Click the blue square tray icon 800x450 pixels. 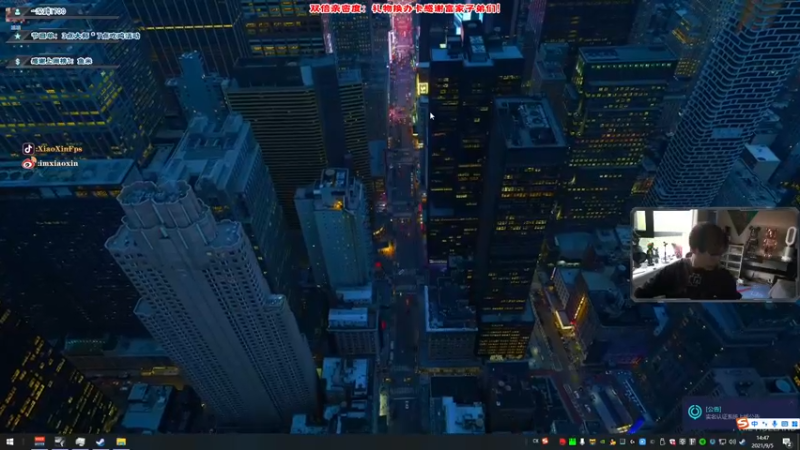[x=642, y=442]
